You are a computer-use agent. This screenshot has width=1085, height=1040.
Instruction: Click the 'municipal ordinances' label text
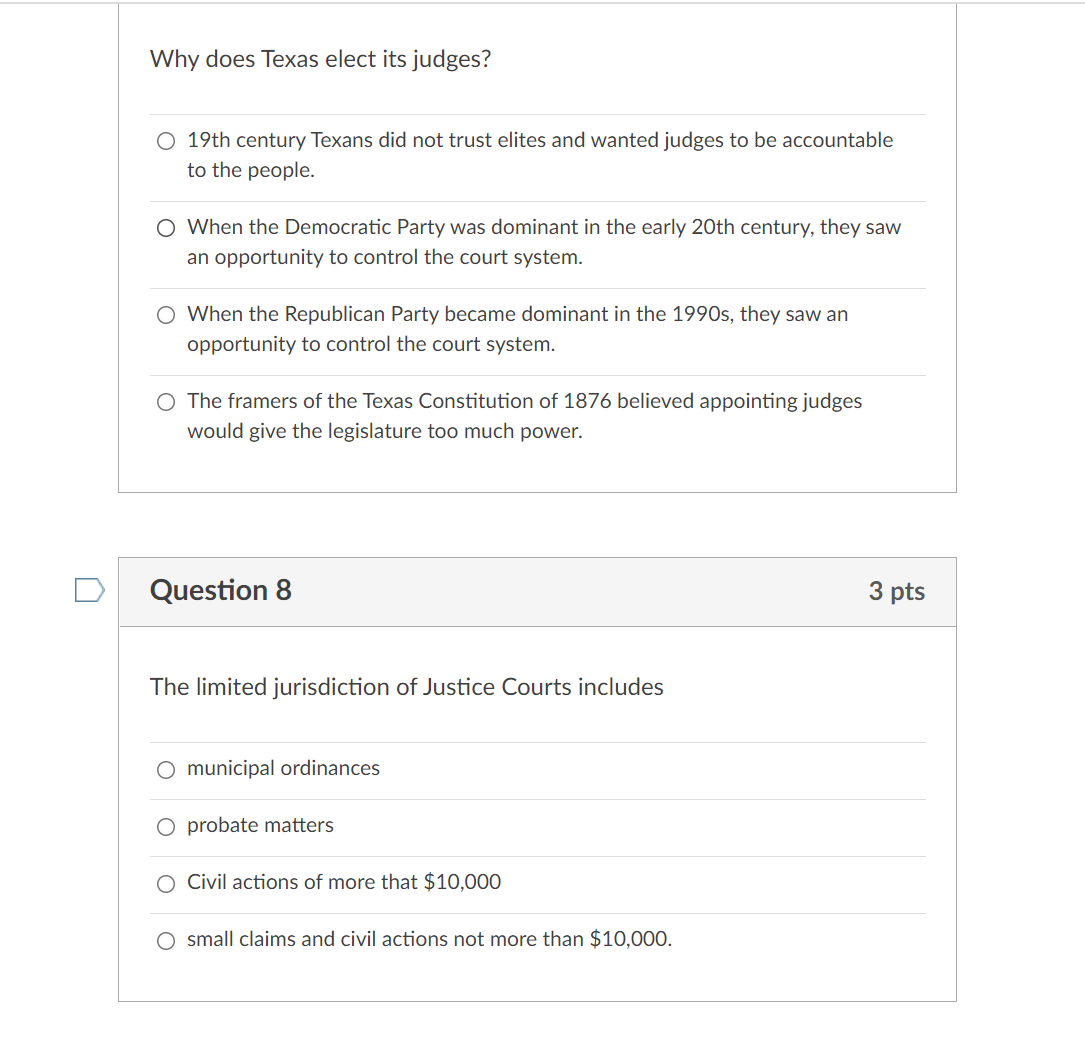283,768
